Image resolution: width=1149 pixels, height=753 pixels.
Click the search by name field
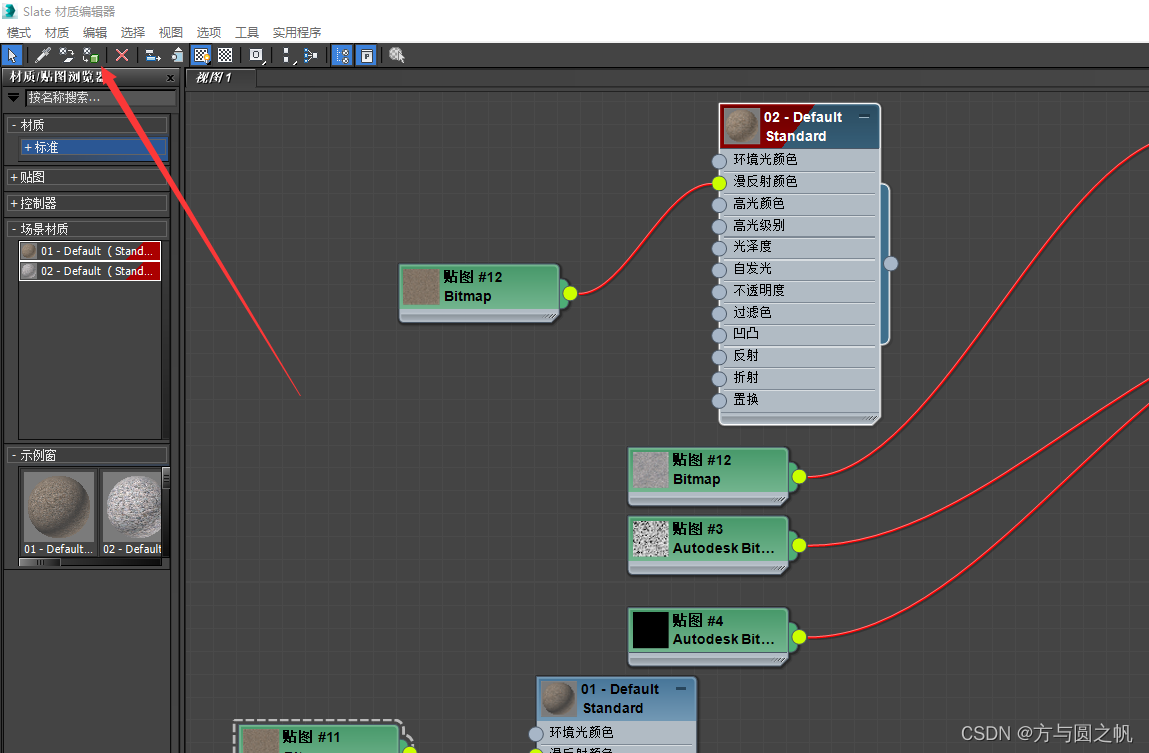pos(100,98)
